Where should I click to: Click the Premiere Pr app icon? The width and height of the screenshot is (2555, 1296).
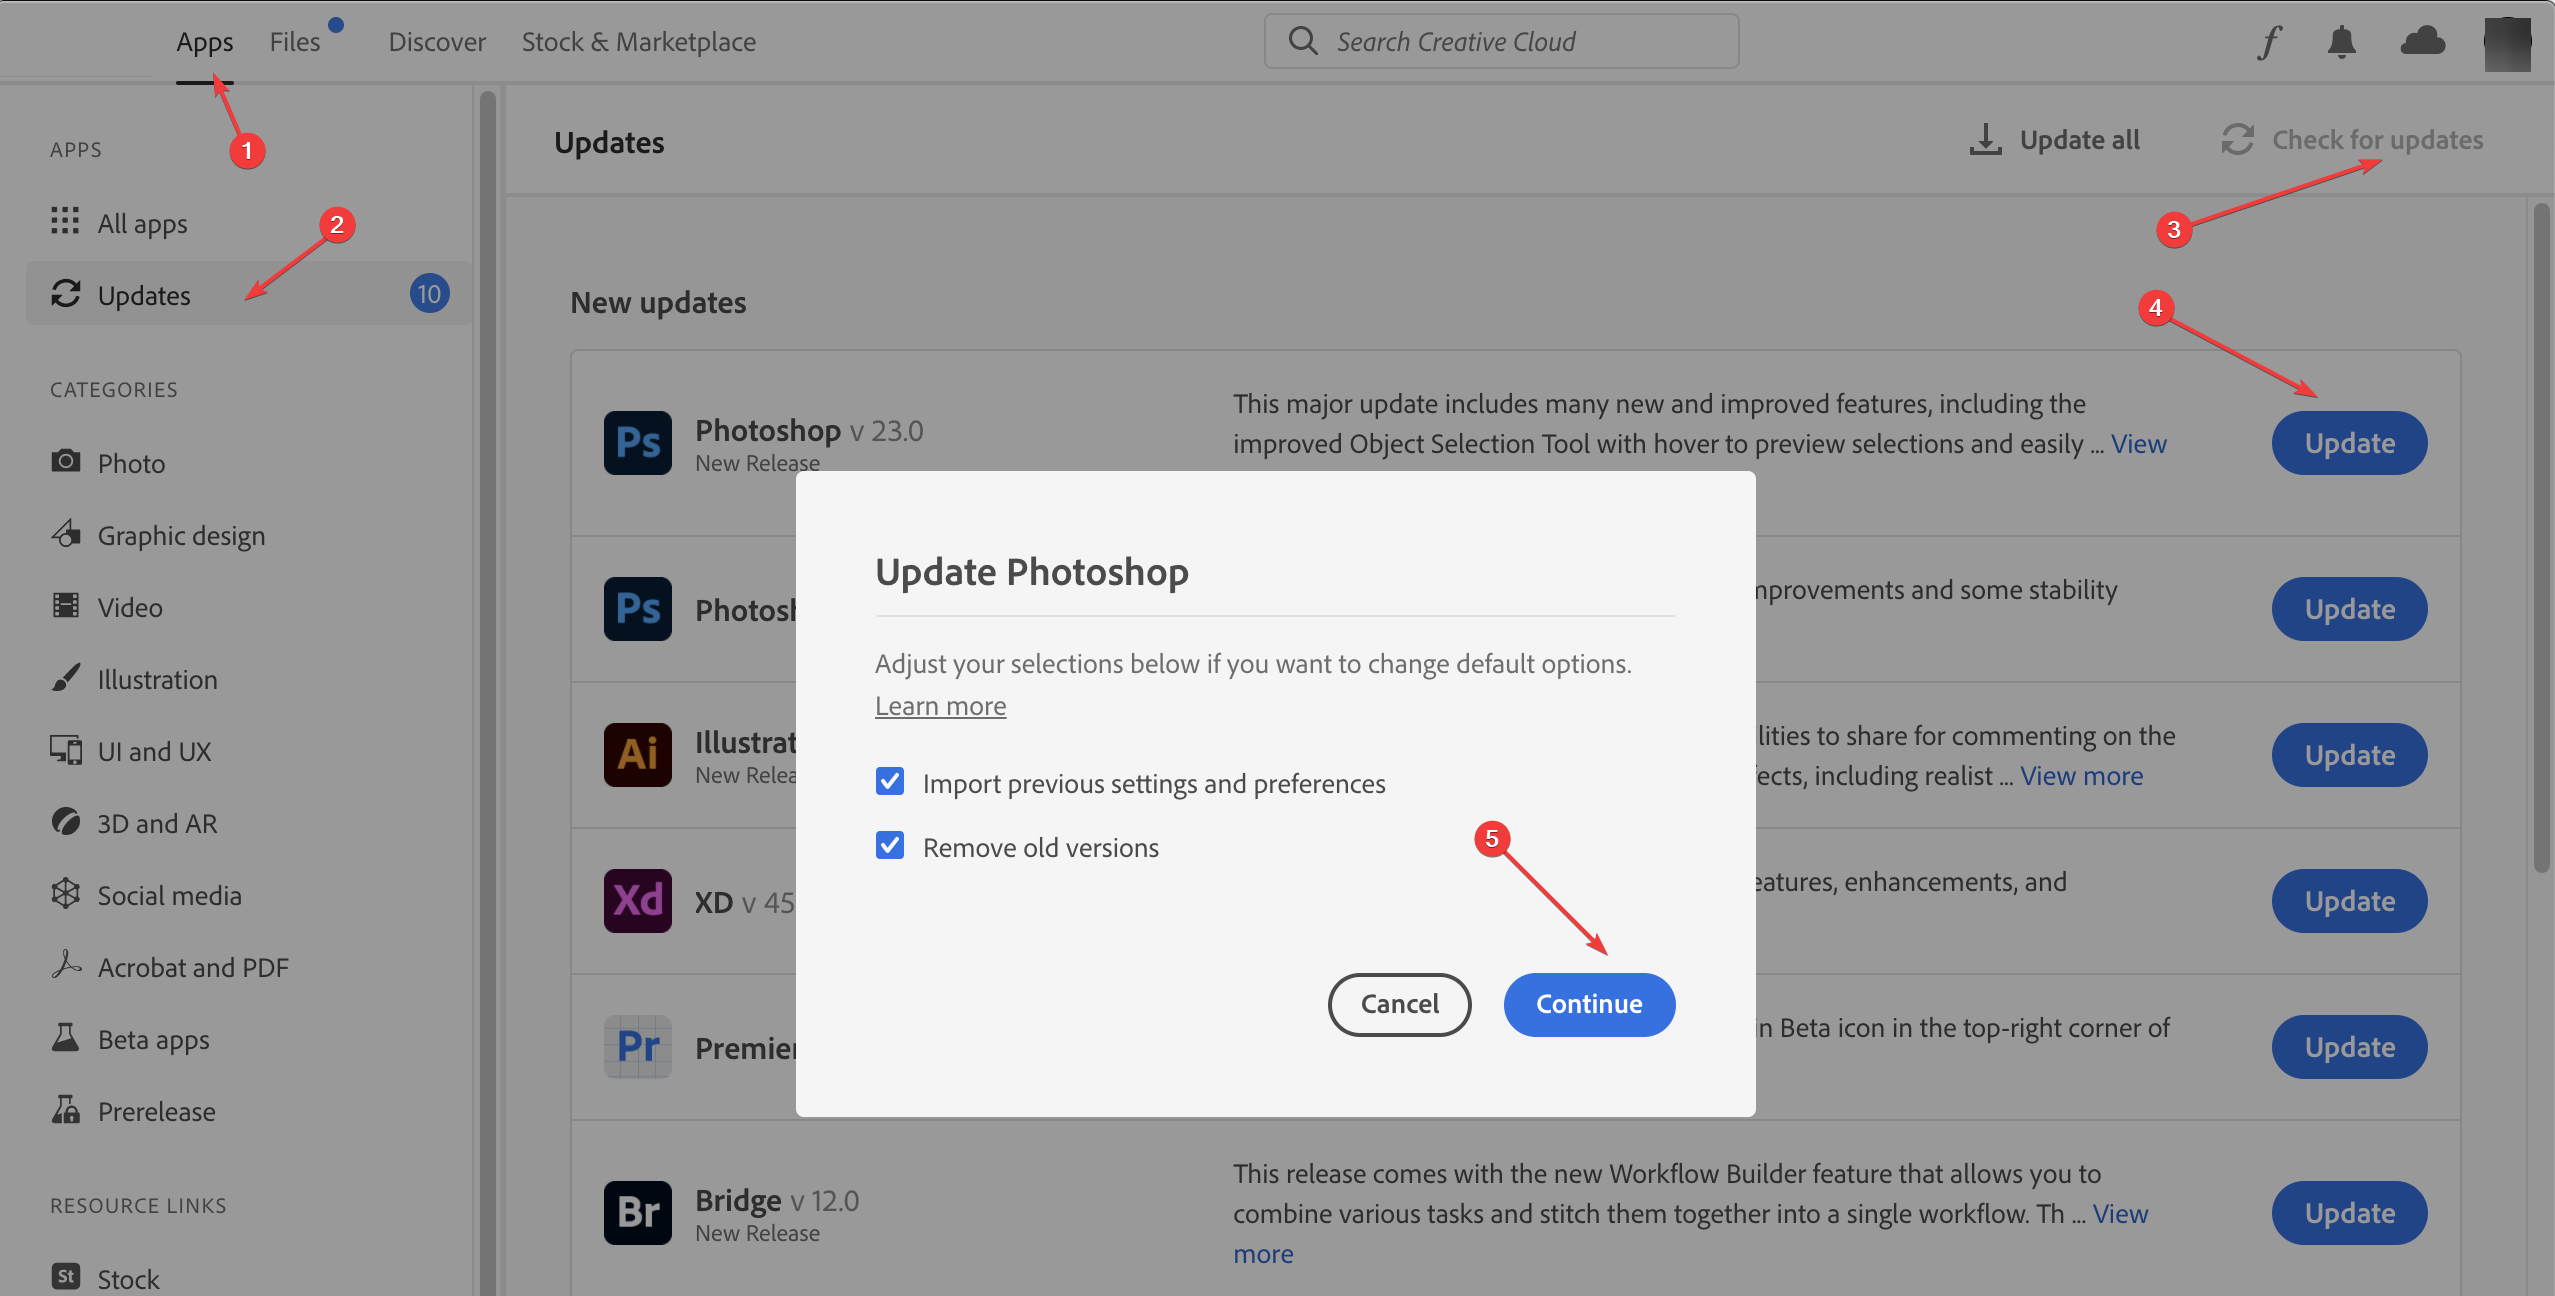click(x=638, y=1046)
